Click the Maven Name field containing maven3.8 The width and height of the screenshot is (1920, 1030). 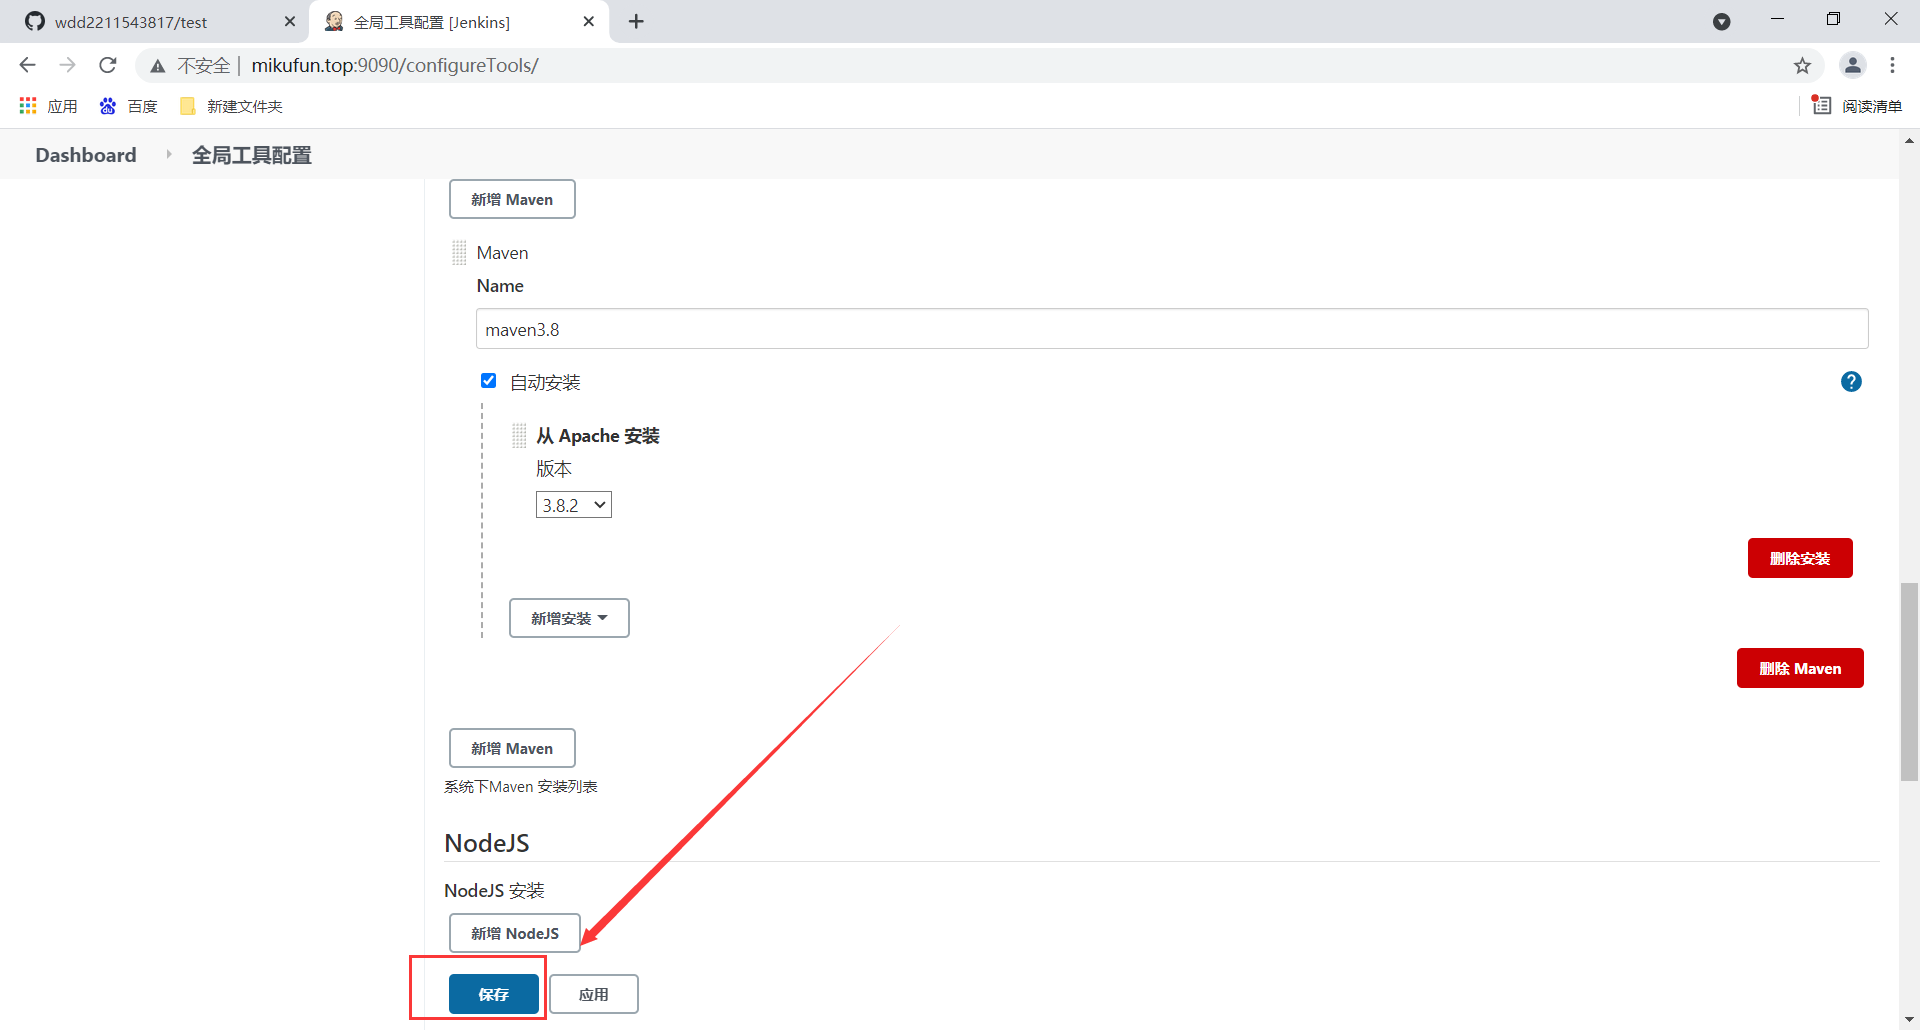1172,329
